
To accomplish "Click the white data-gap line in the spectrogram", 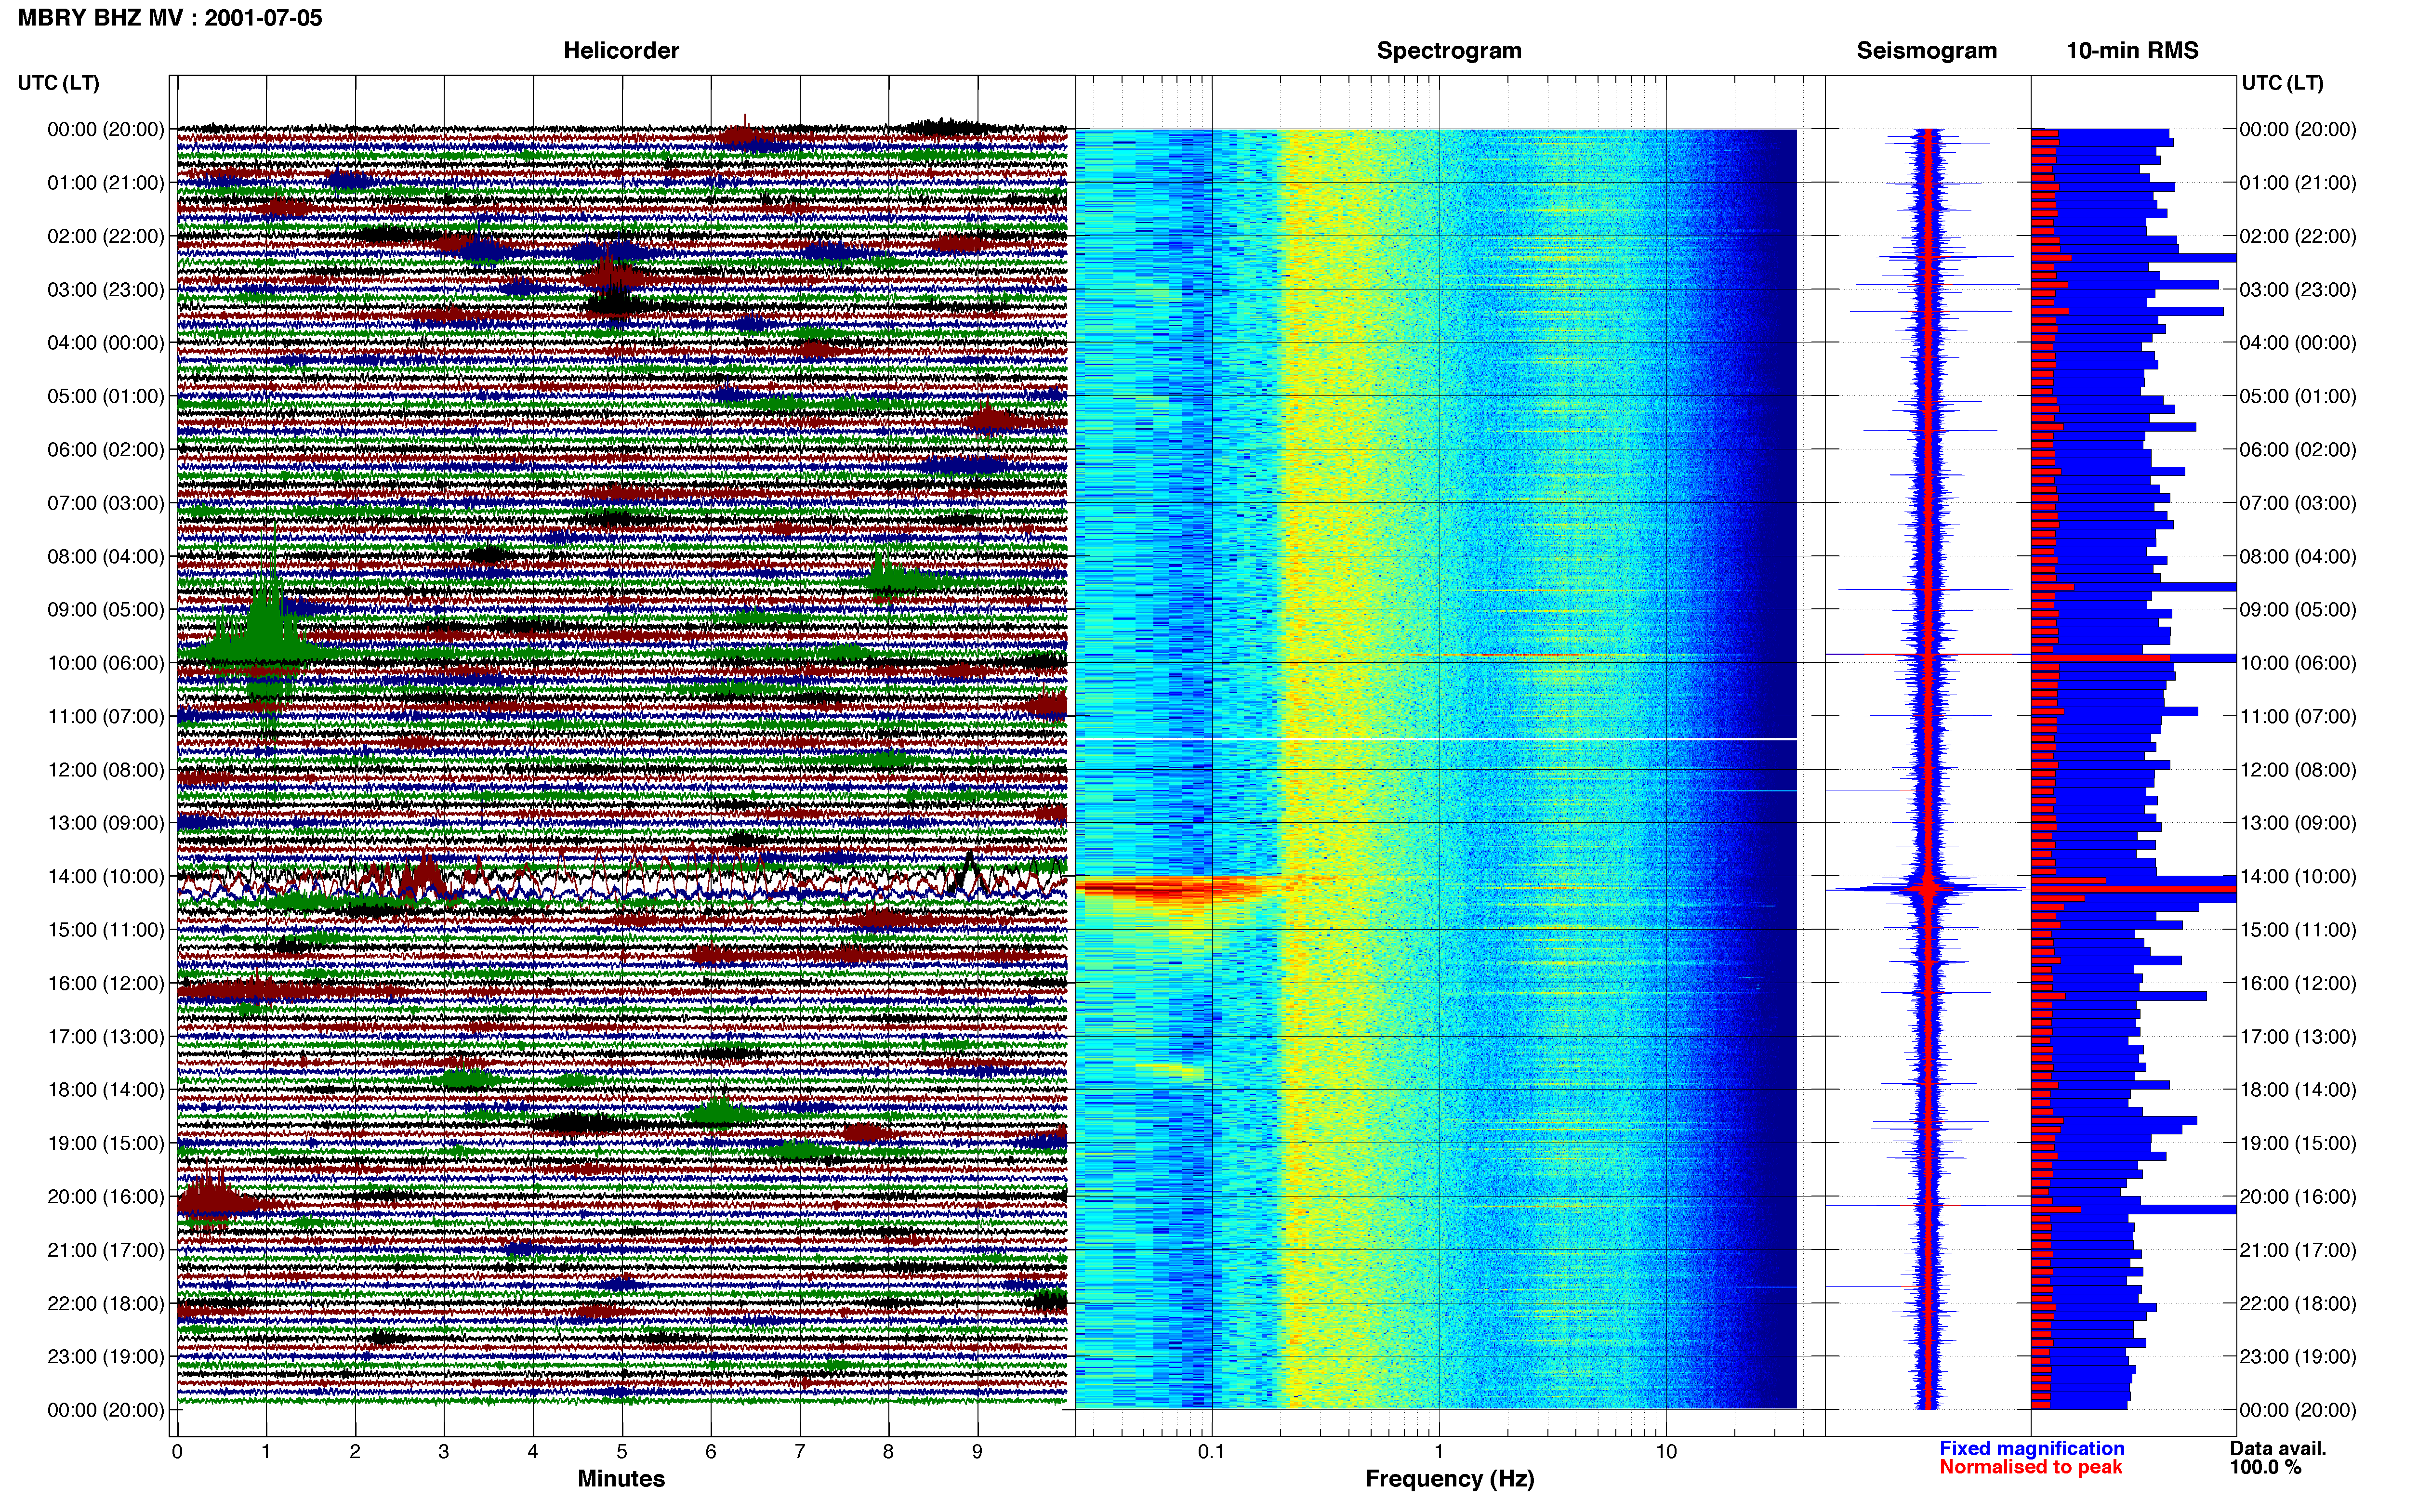I will point(1436,739).
